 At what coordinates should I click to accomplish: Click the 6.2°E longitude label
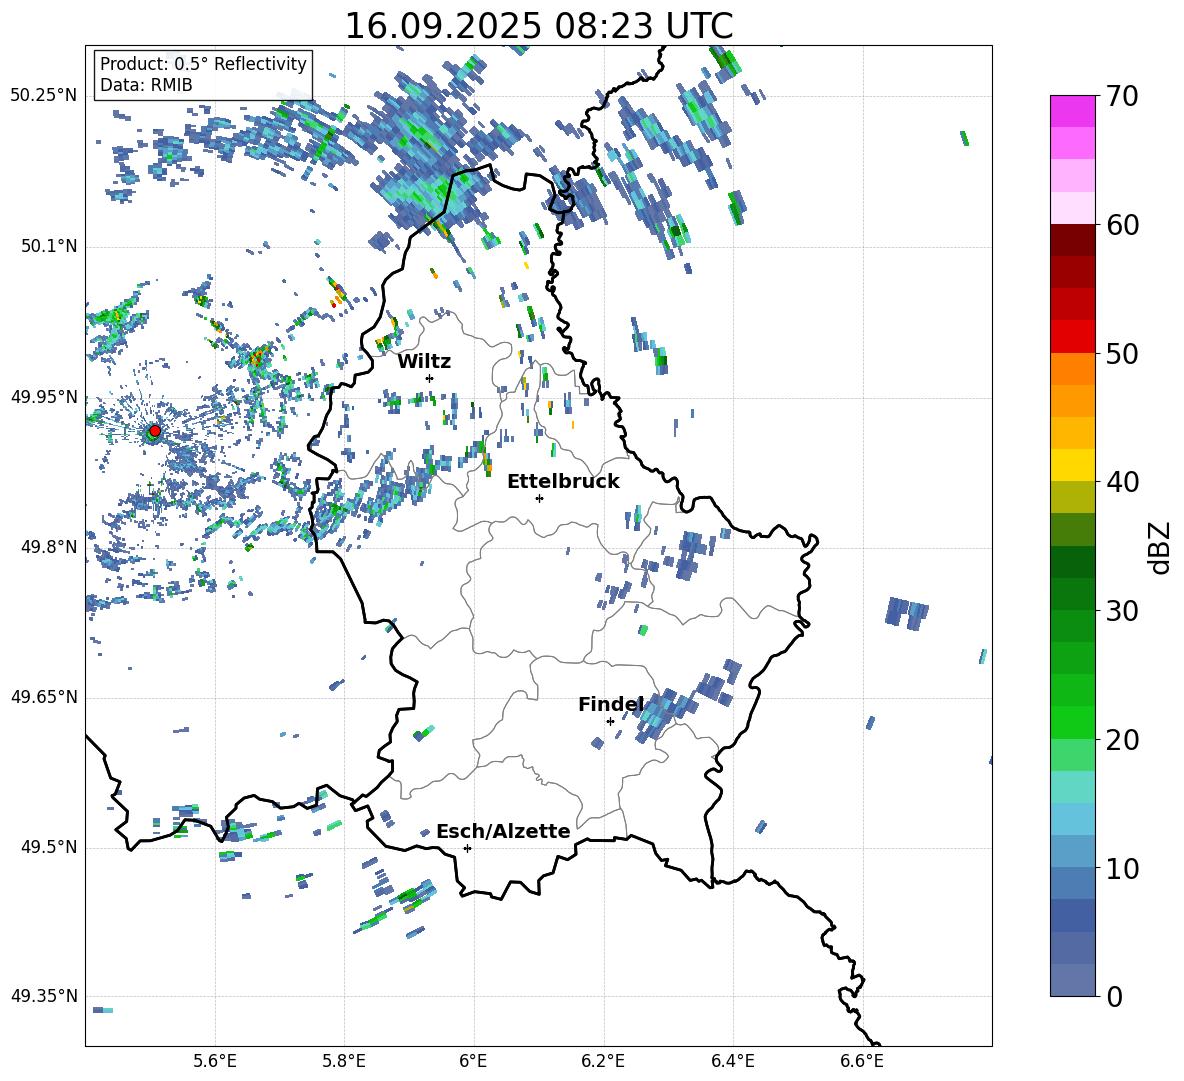[603, 1061]
